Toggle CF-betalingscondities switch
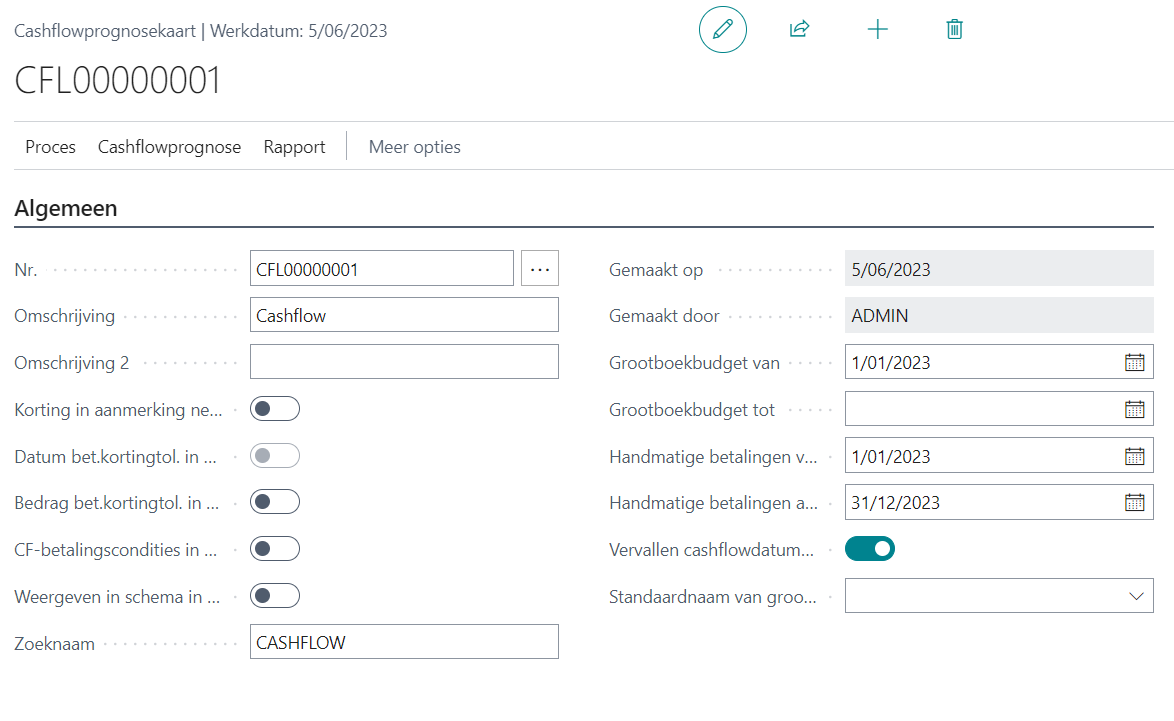Viewport: 1174px width, 721px height. pos(275,549)
